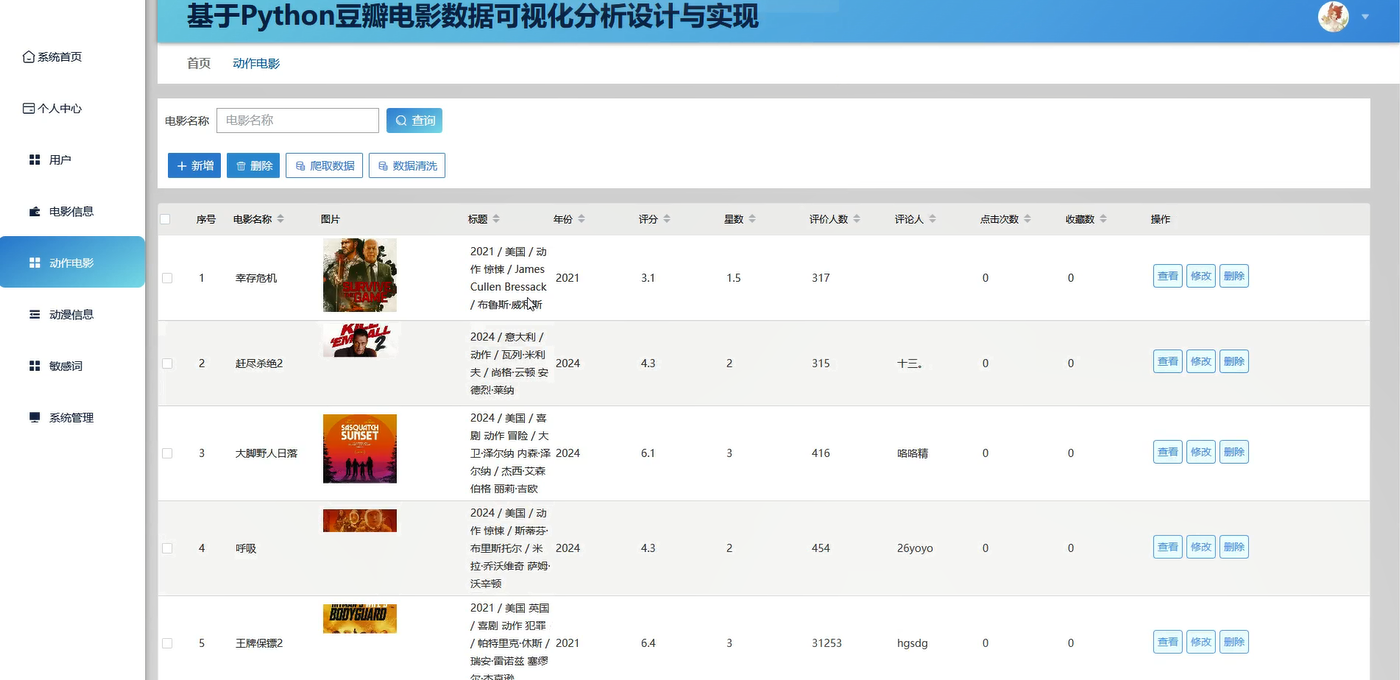The width and height of the screenshot is (1400, 680).
Task: Open 系统管理 menu in the sidebar
Action: [x=72, y=417]
